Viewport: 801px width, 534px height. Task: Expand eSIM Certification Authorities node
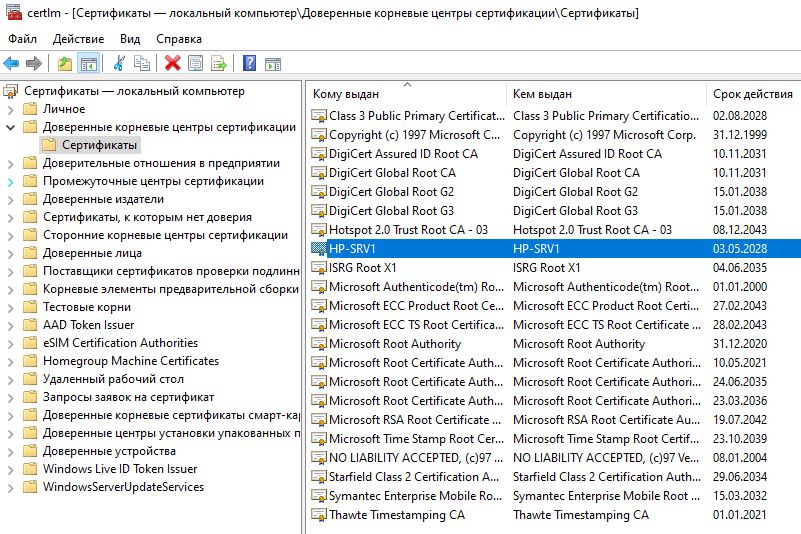tap(11, 343)
